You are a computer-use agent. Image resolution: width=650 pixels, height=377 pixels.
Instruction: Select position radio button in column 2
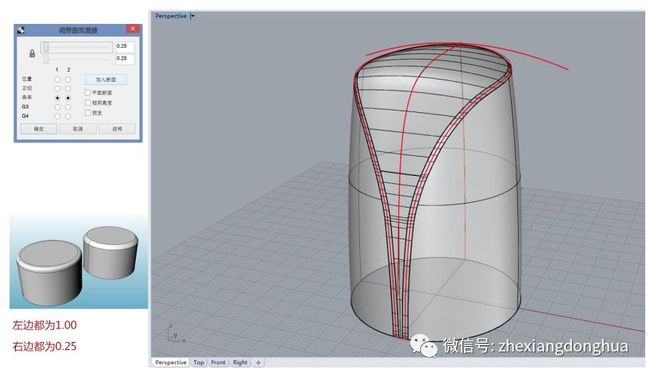click(x=68, y=79)
